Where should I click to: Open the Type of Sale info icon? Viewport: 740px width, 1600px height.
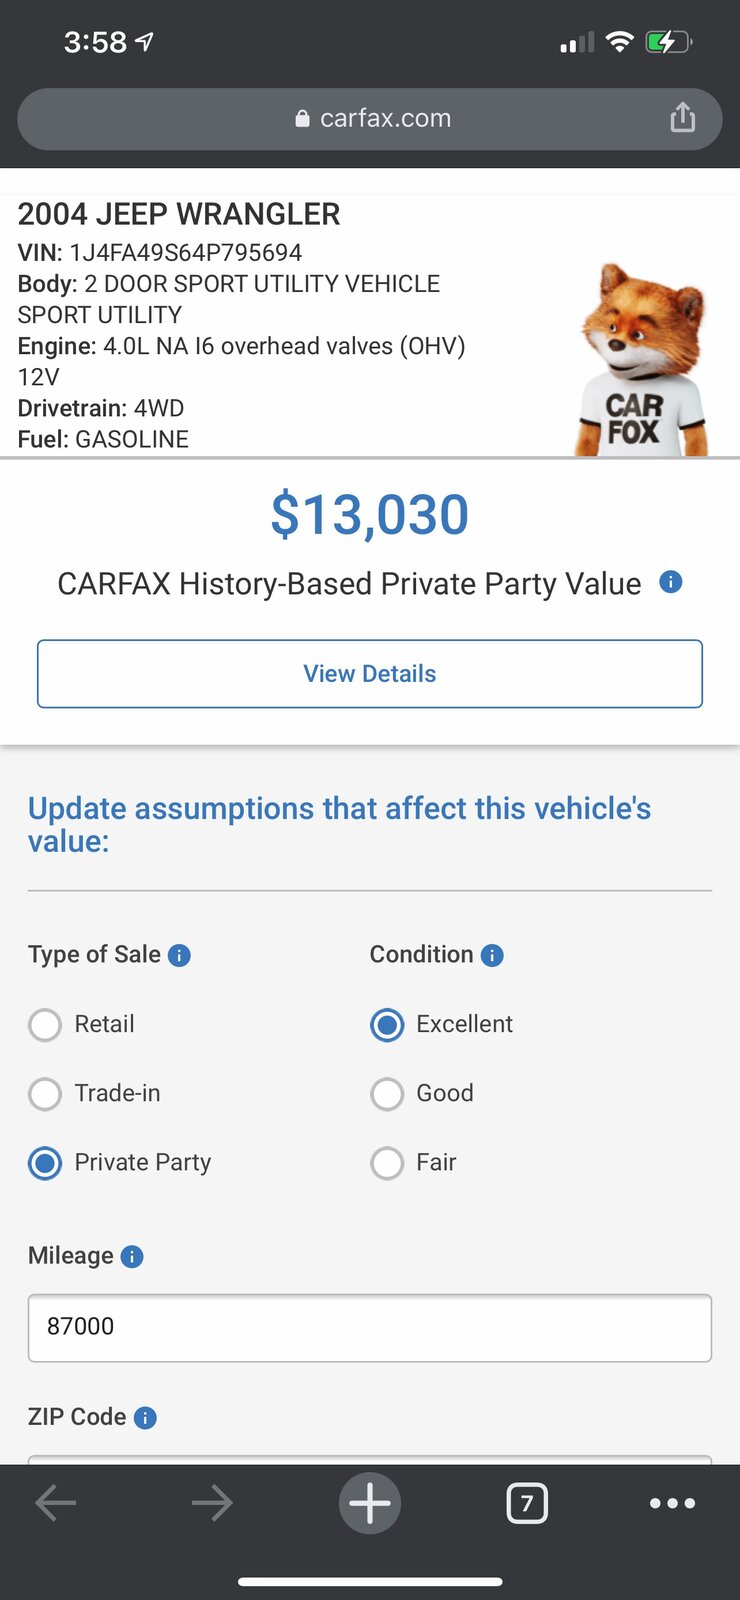coord(179,956)
